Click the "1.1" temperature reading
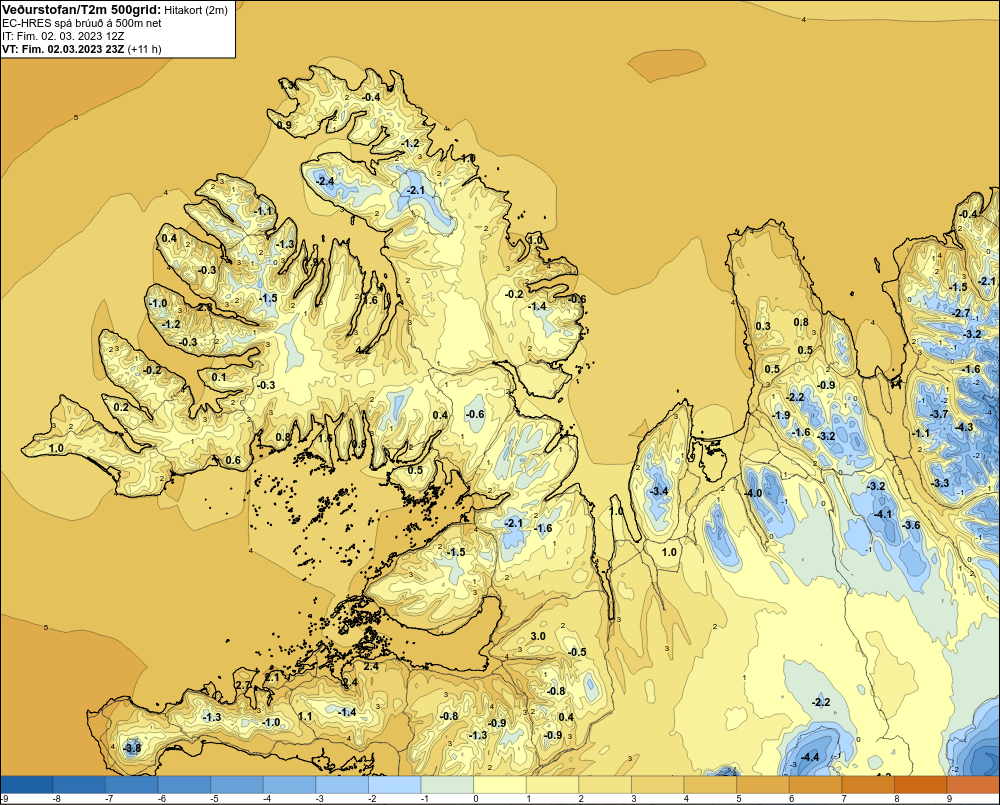This screenshot has width=1000, height=805. pos(305,716)
